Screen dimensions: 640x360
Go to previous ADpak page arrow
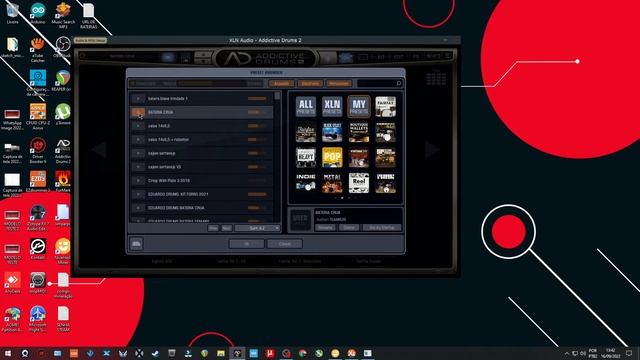[x=99, y=149]
